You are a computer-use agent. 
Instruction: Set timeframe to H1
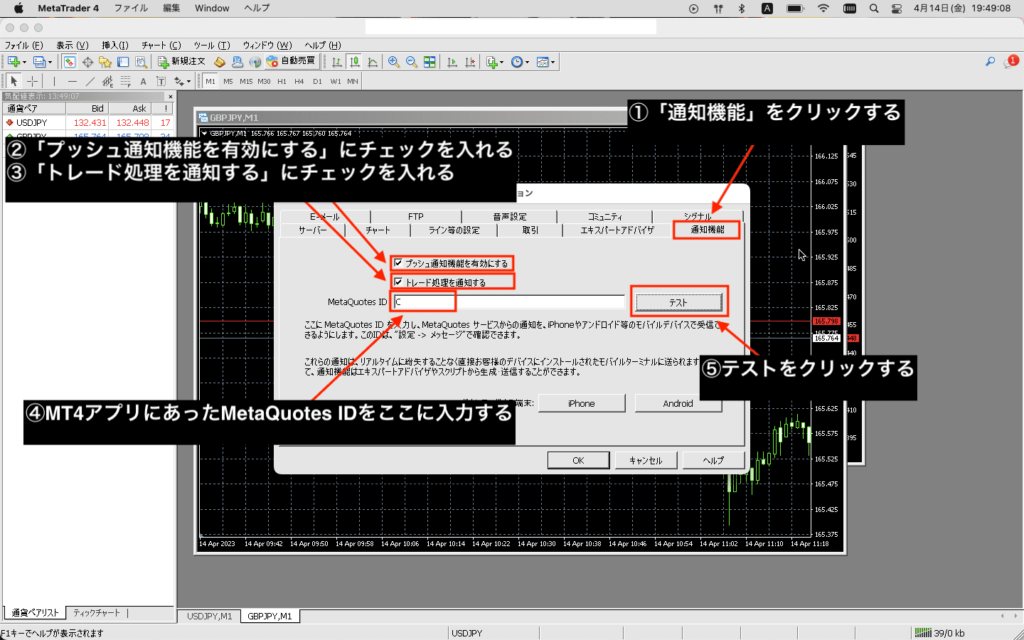click(x=281, y=82)
